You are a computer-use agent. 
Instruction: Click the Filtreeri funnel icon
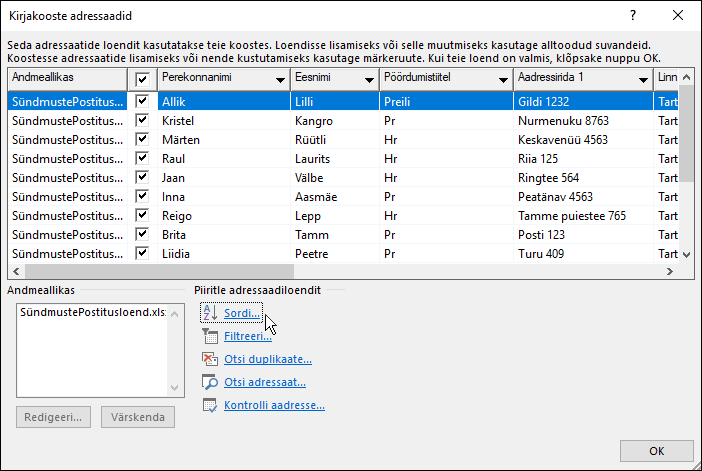pyautogui.click(x=210, y=336)
